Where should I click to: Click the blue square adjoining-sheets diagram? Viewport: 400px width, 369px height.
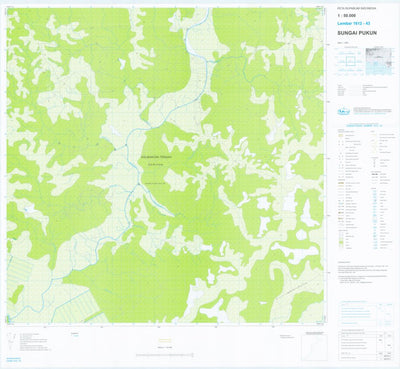pyautogui.click(x=350, y=62)
